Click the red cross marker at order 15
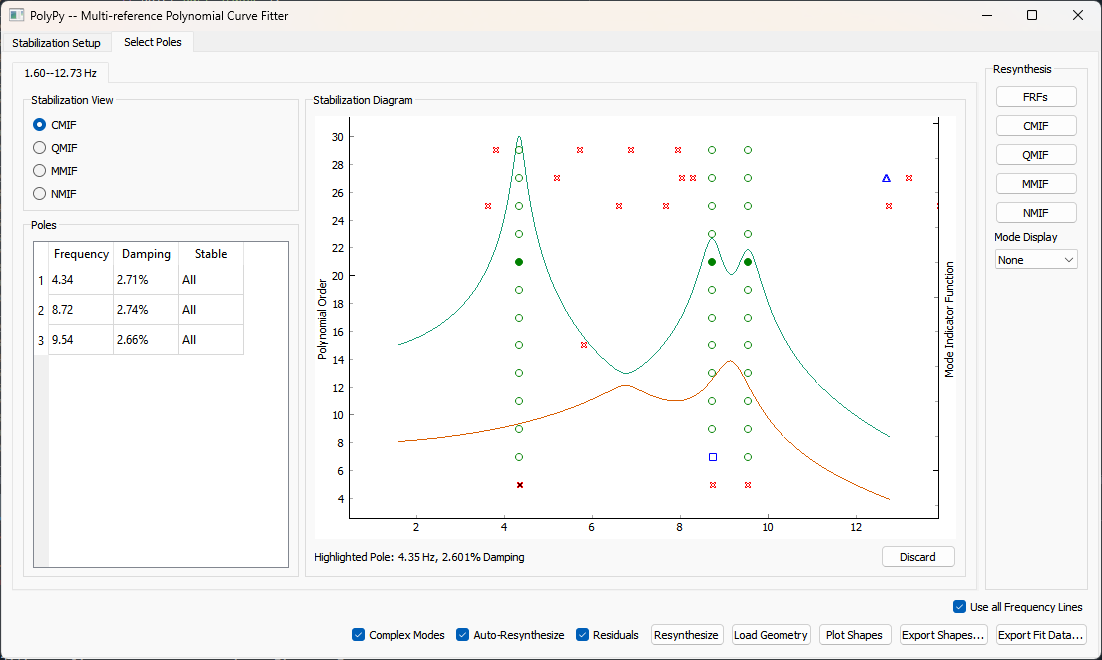 coord(584,345)
